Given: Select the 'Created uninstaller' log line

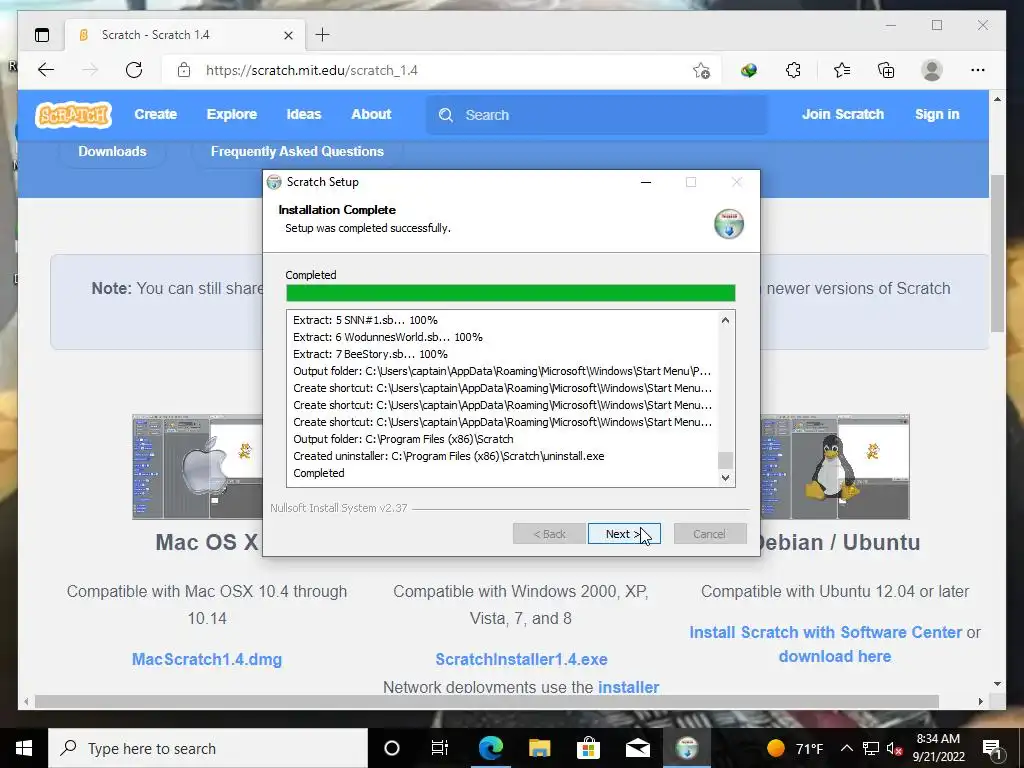Looking at the screenshot, I should (x=449, y=456).
